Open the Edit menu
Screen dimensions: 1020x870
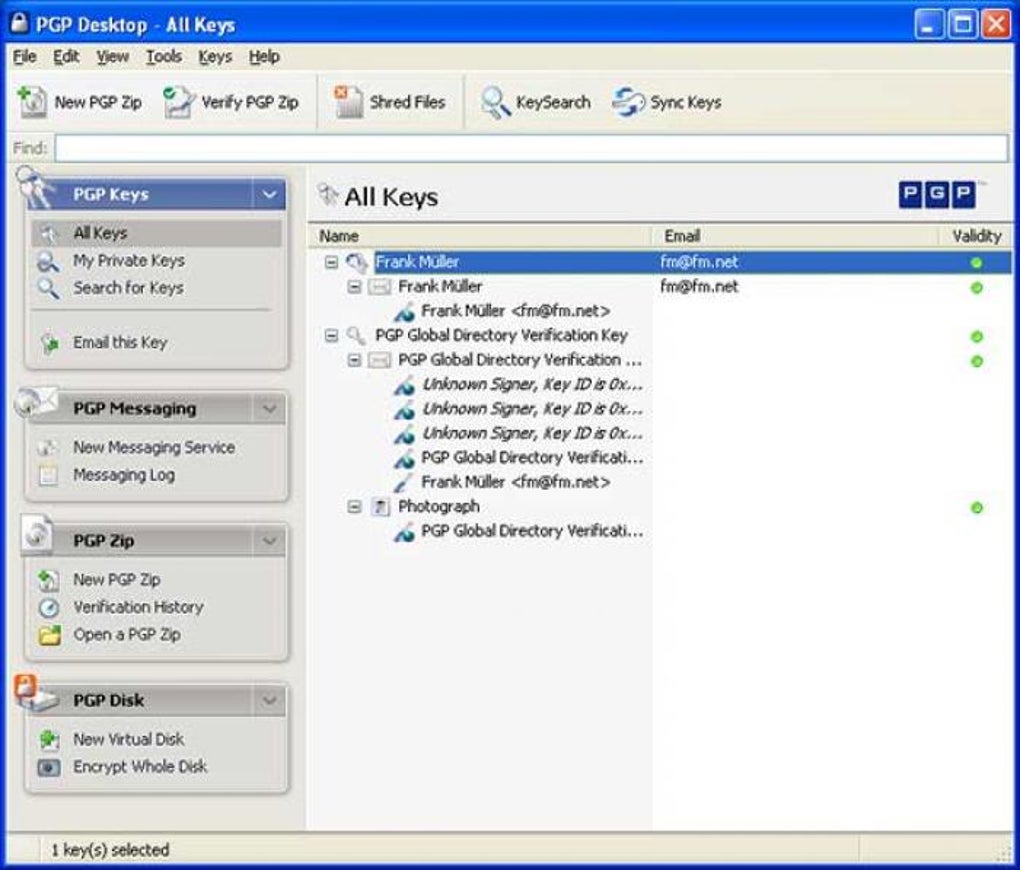tap(66, 57)
